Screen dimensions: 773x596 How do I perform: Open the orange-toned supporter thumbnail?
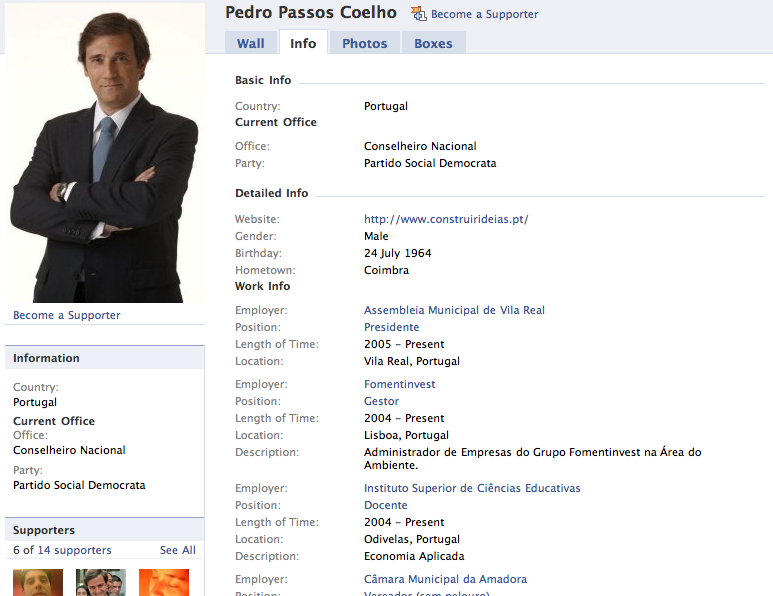164,582
